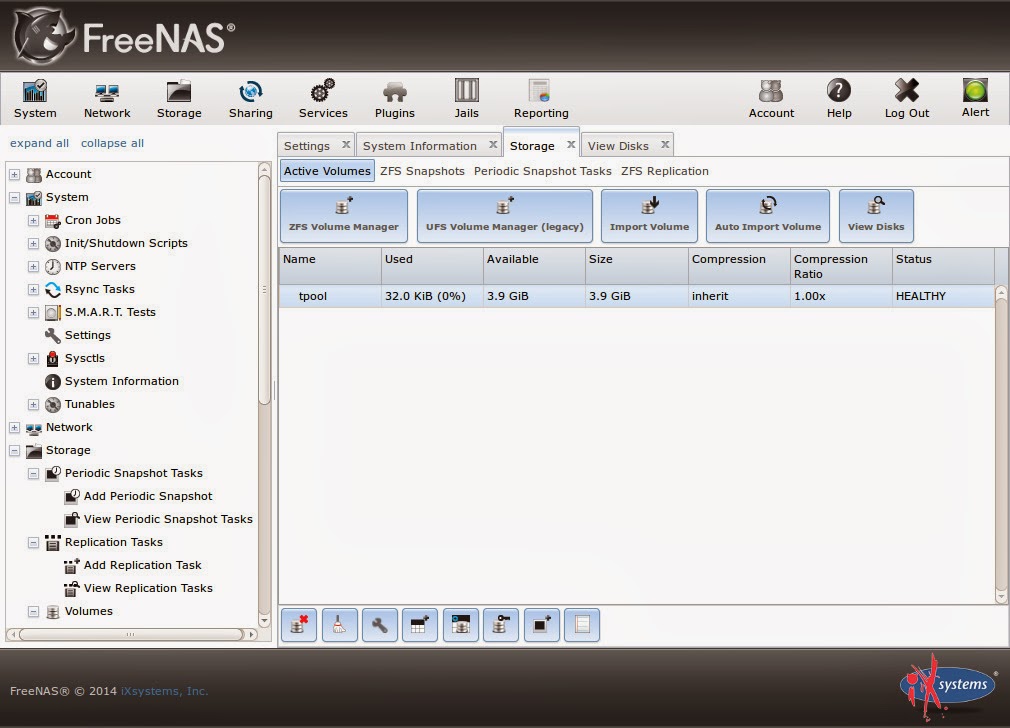Close the Settings tab
The width and height of the screenshot is (1010, 728).
pos(346,144)
